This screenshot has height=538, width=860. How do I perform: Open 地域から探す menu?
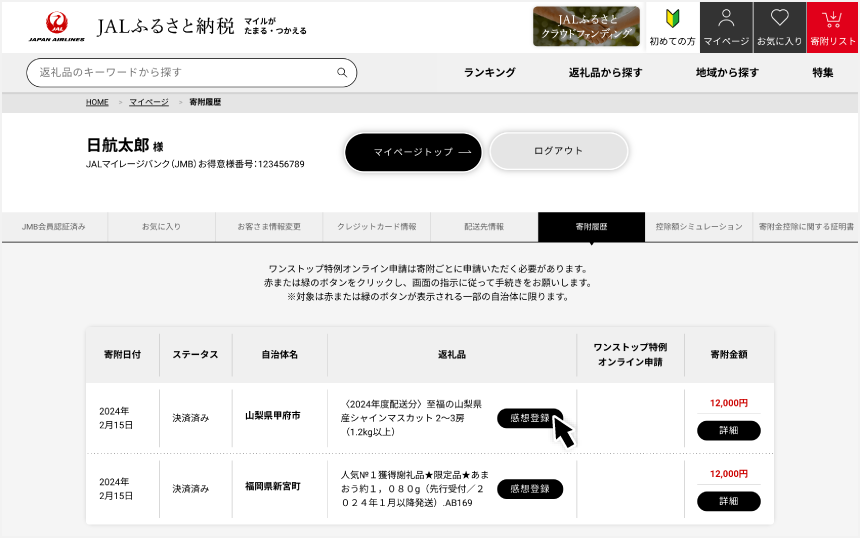[x=727, y=73]
